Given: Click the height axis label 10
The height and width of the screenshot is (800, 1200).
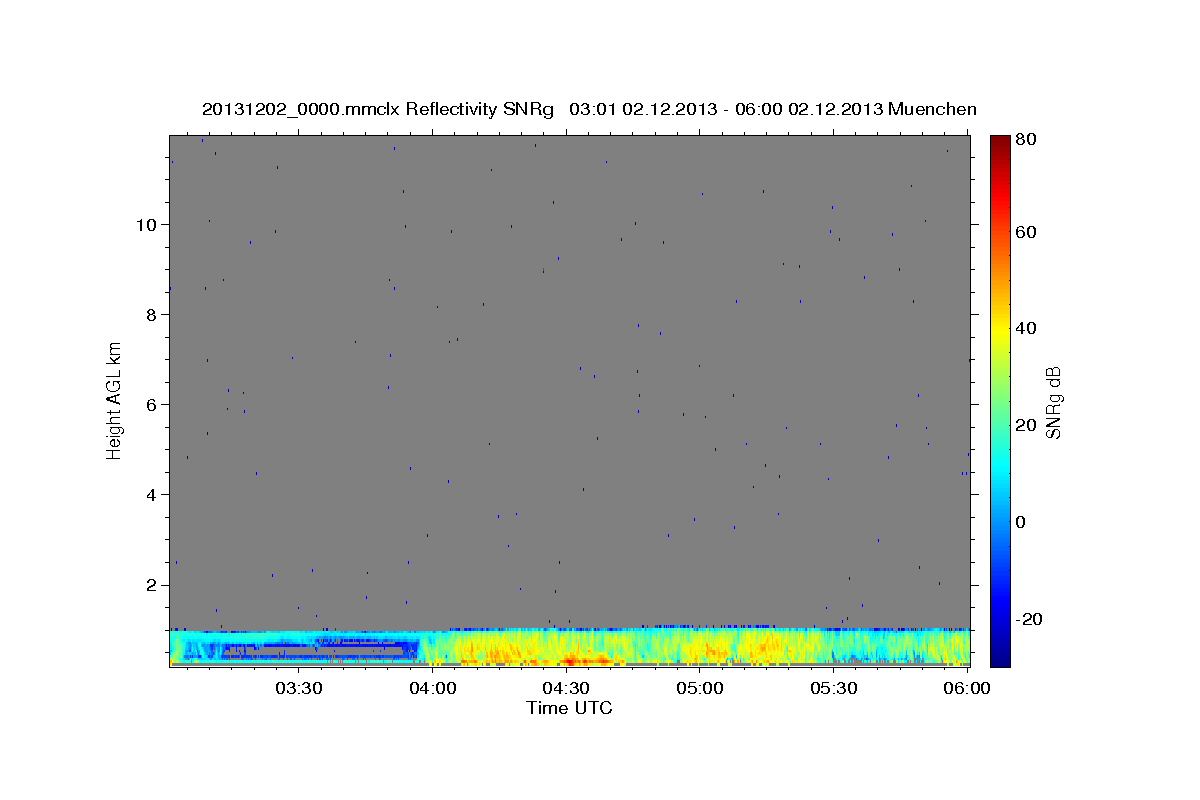Looking at the screenshot, I should point(149,224).
